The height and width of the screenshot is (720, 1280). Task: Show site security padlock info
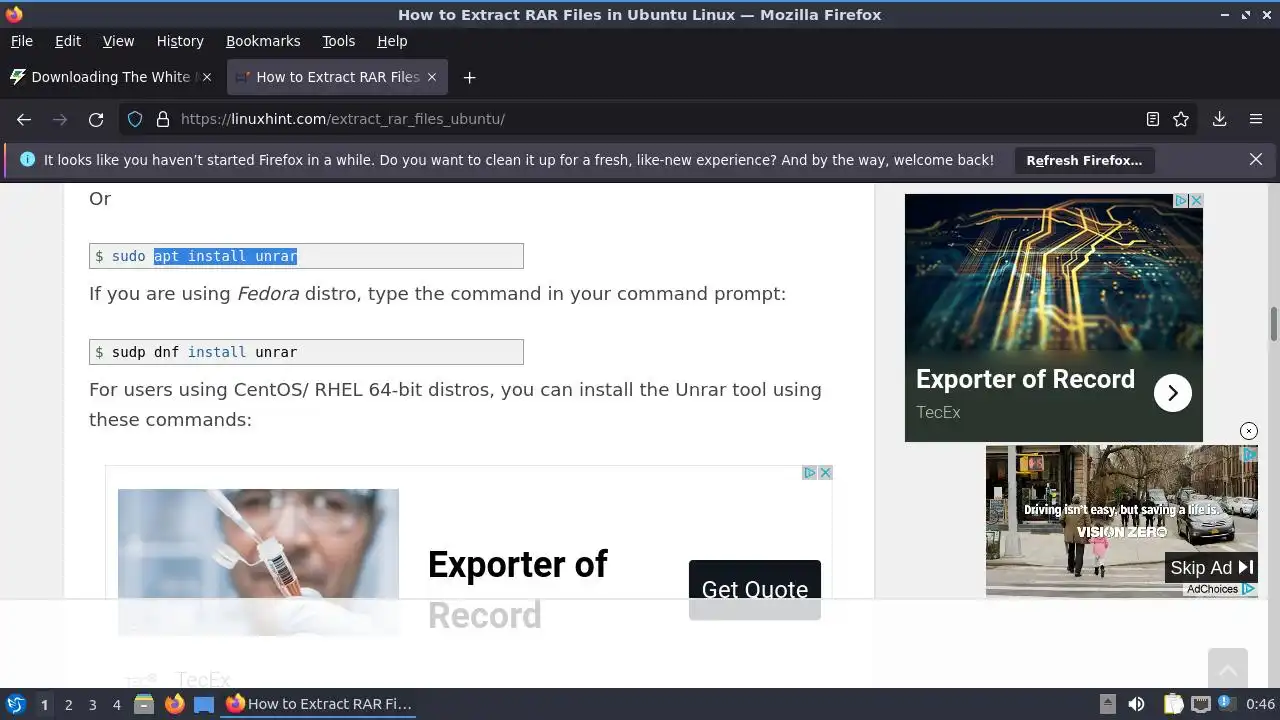coord(163,119)
